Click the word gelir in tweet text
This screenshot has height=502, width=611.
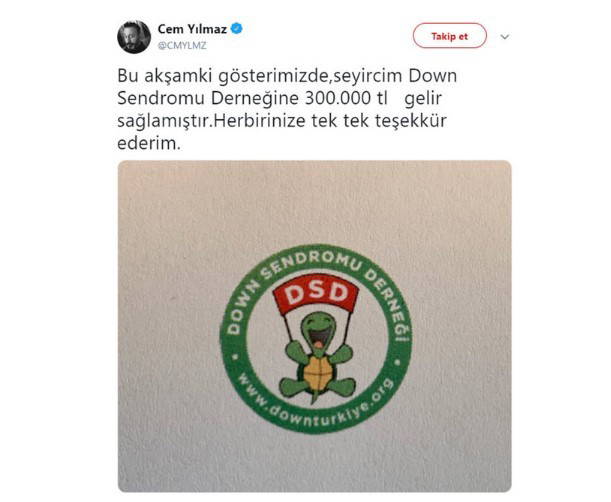tap(423, 99)
